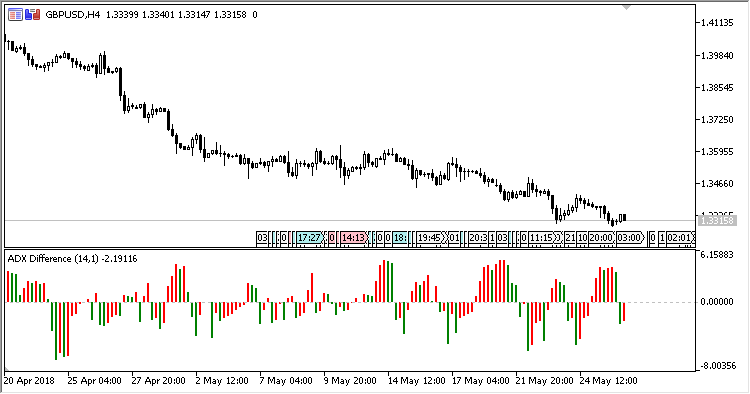
Task: Click the 0.00000 indicator scale value
Action: 717,302
